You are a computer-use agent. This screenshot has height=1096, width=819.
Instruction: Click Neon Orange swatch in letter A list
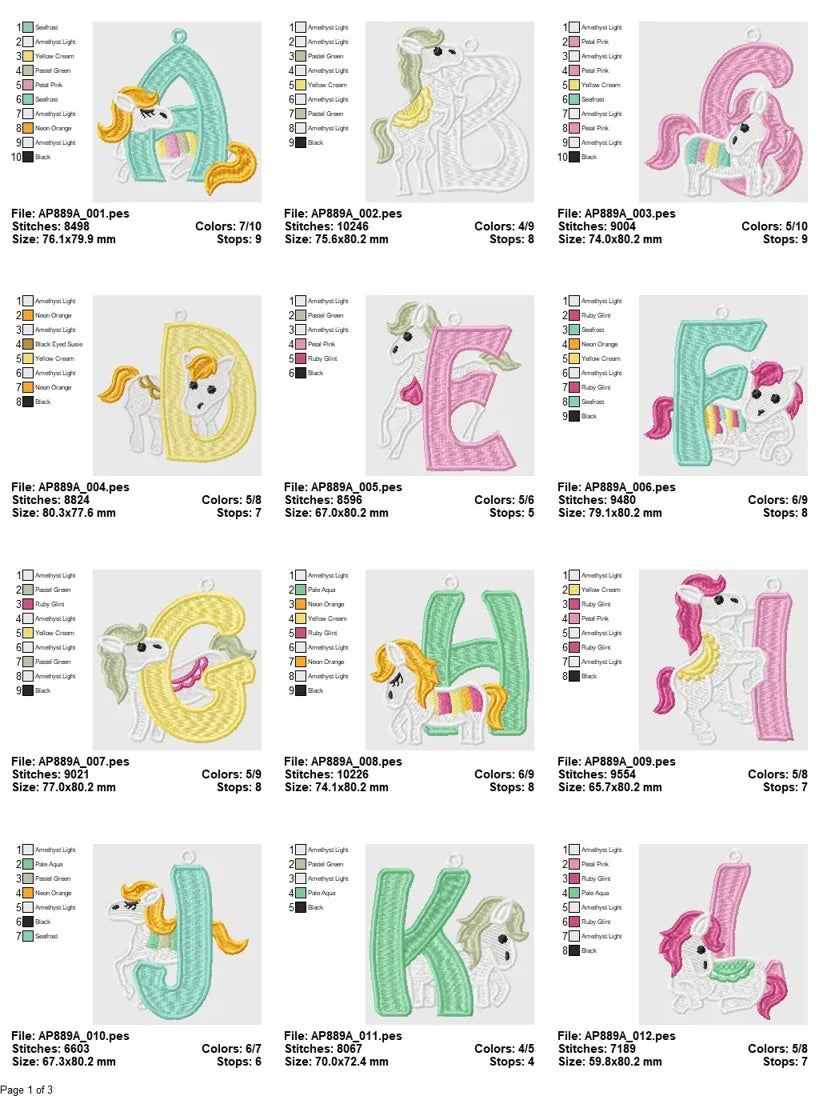click(x=28, y=128)
